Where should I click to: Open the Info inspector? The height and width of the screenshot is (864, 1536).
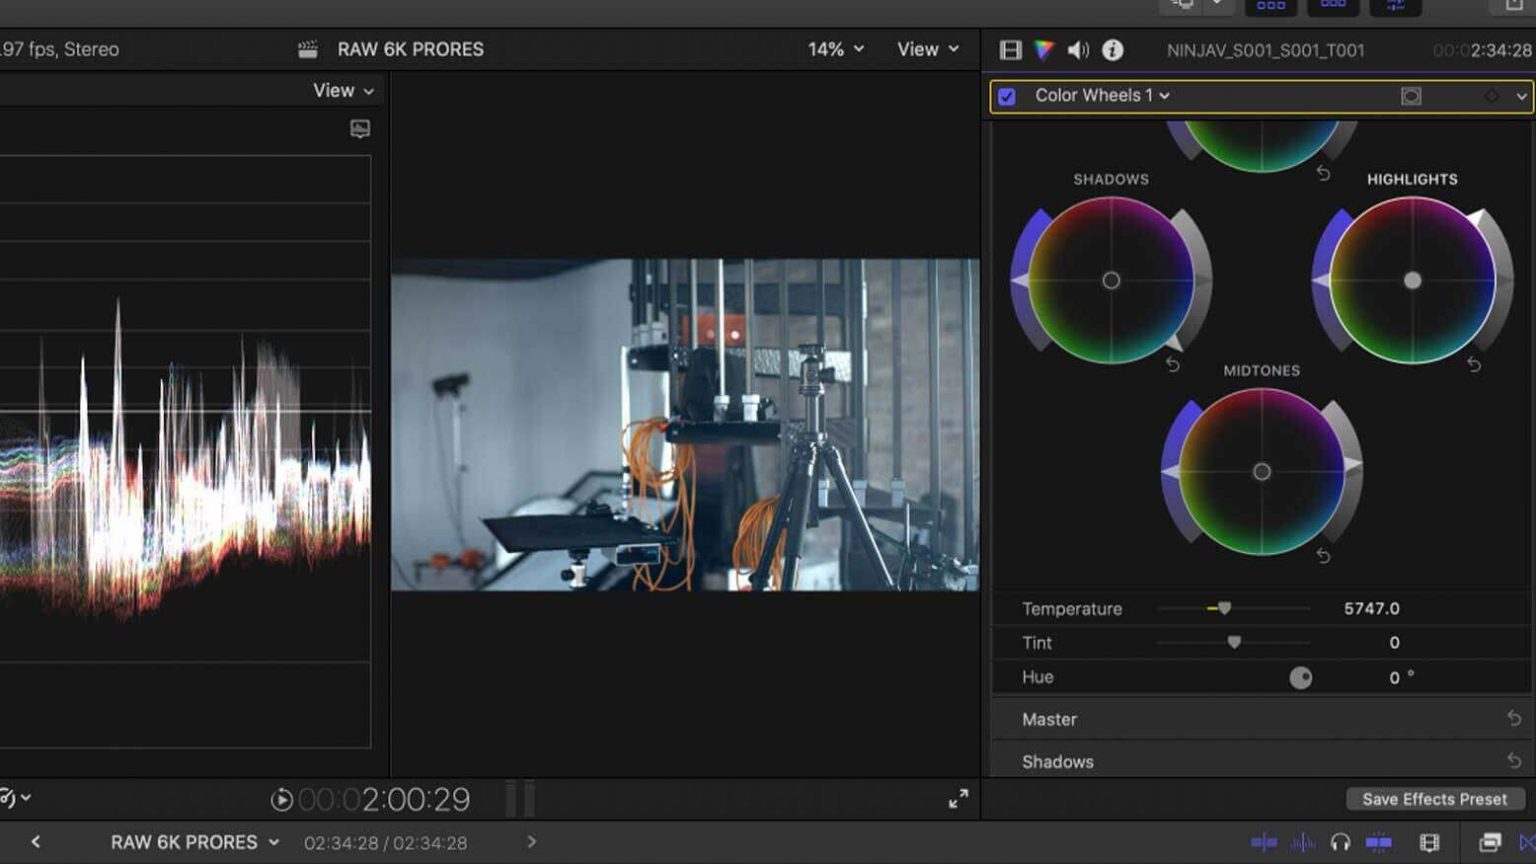coord(1111,49)
